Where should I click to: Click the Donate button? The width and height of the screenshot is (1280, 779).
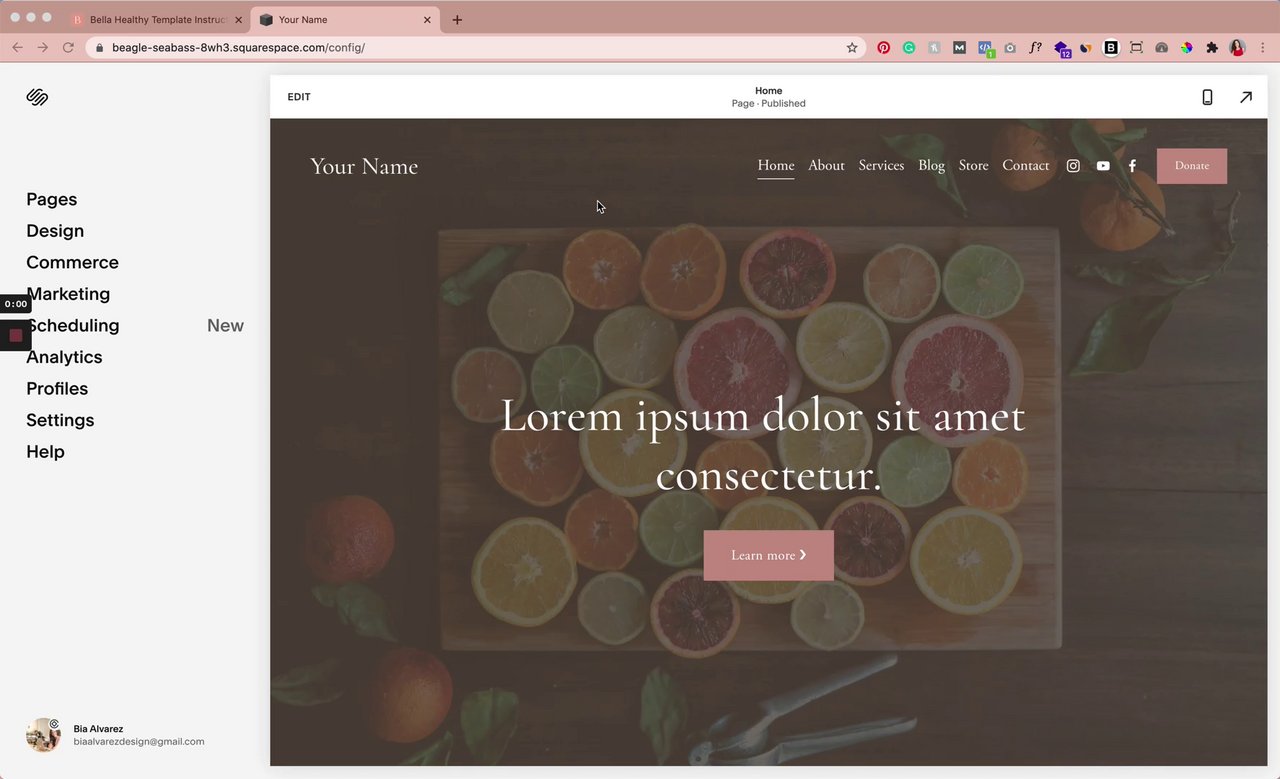point(1192,166)
